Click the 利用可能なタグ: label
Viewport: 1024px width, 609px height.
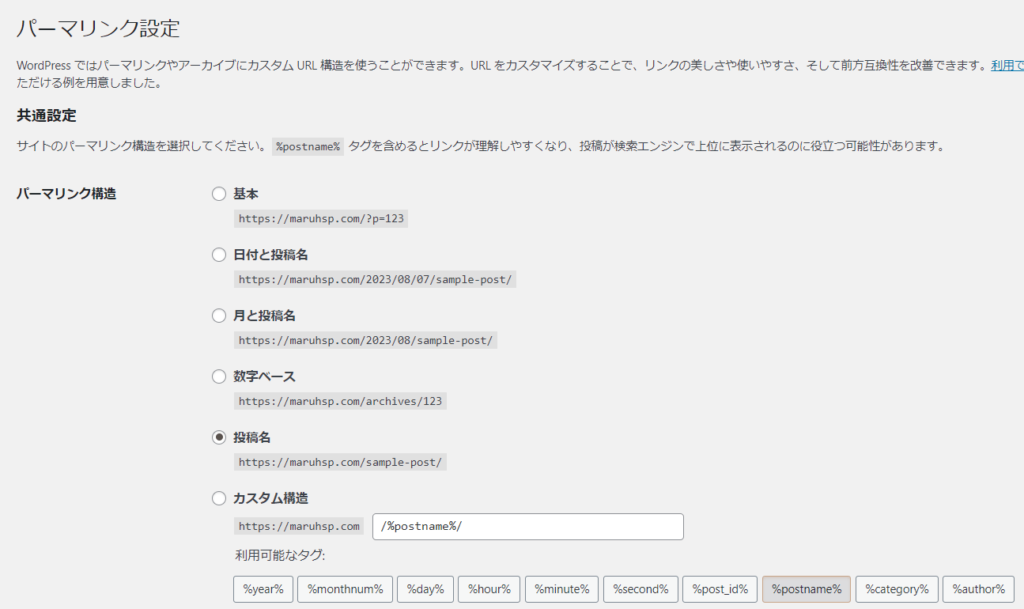point(280,555)
